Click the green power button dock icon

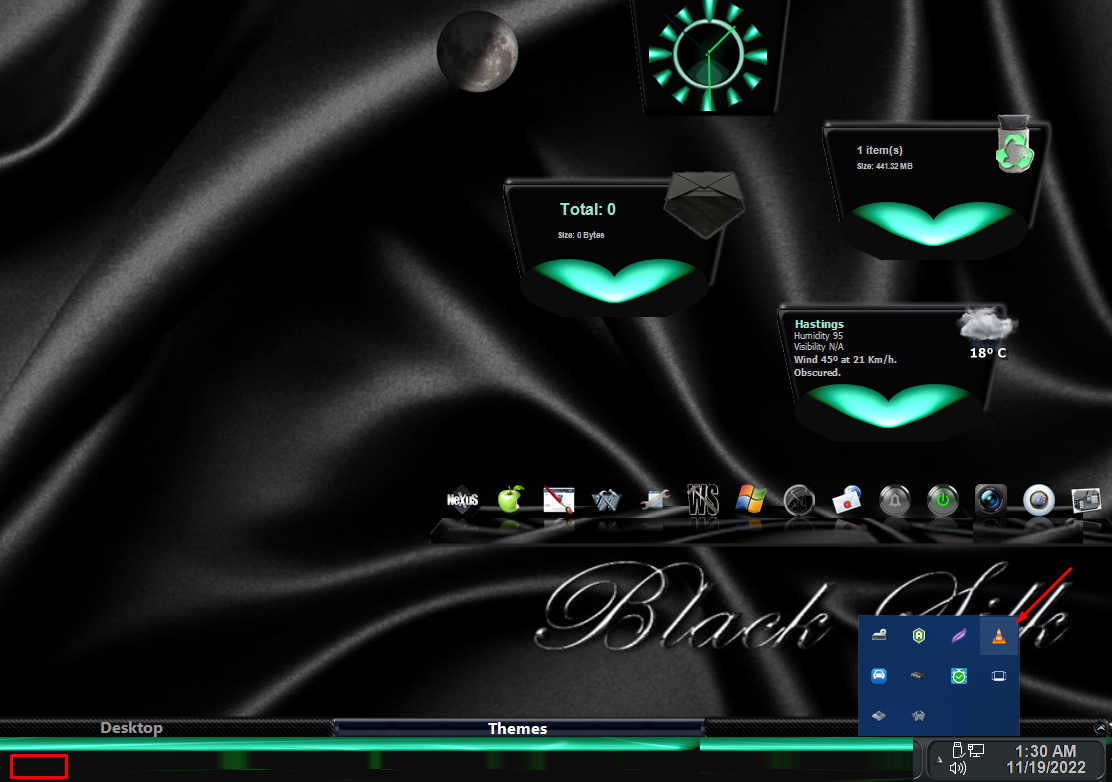942,499
